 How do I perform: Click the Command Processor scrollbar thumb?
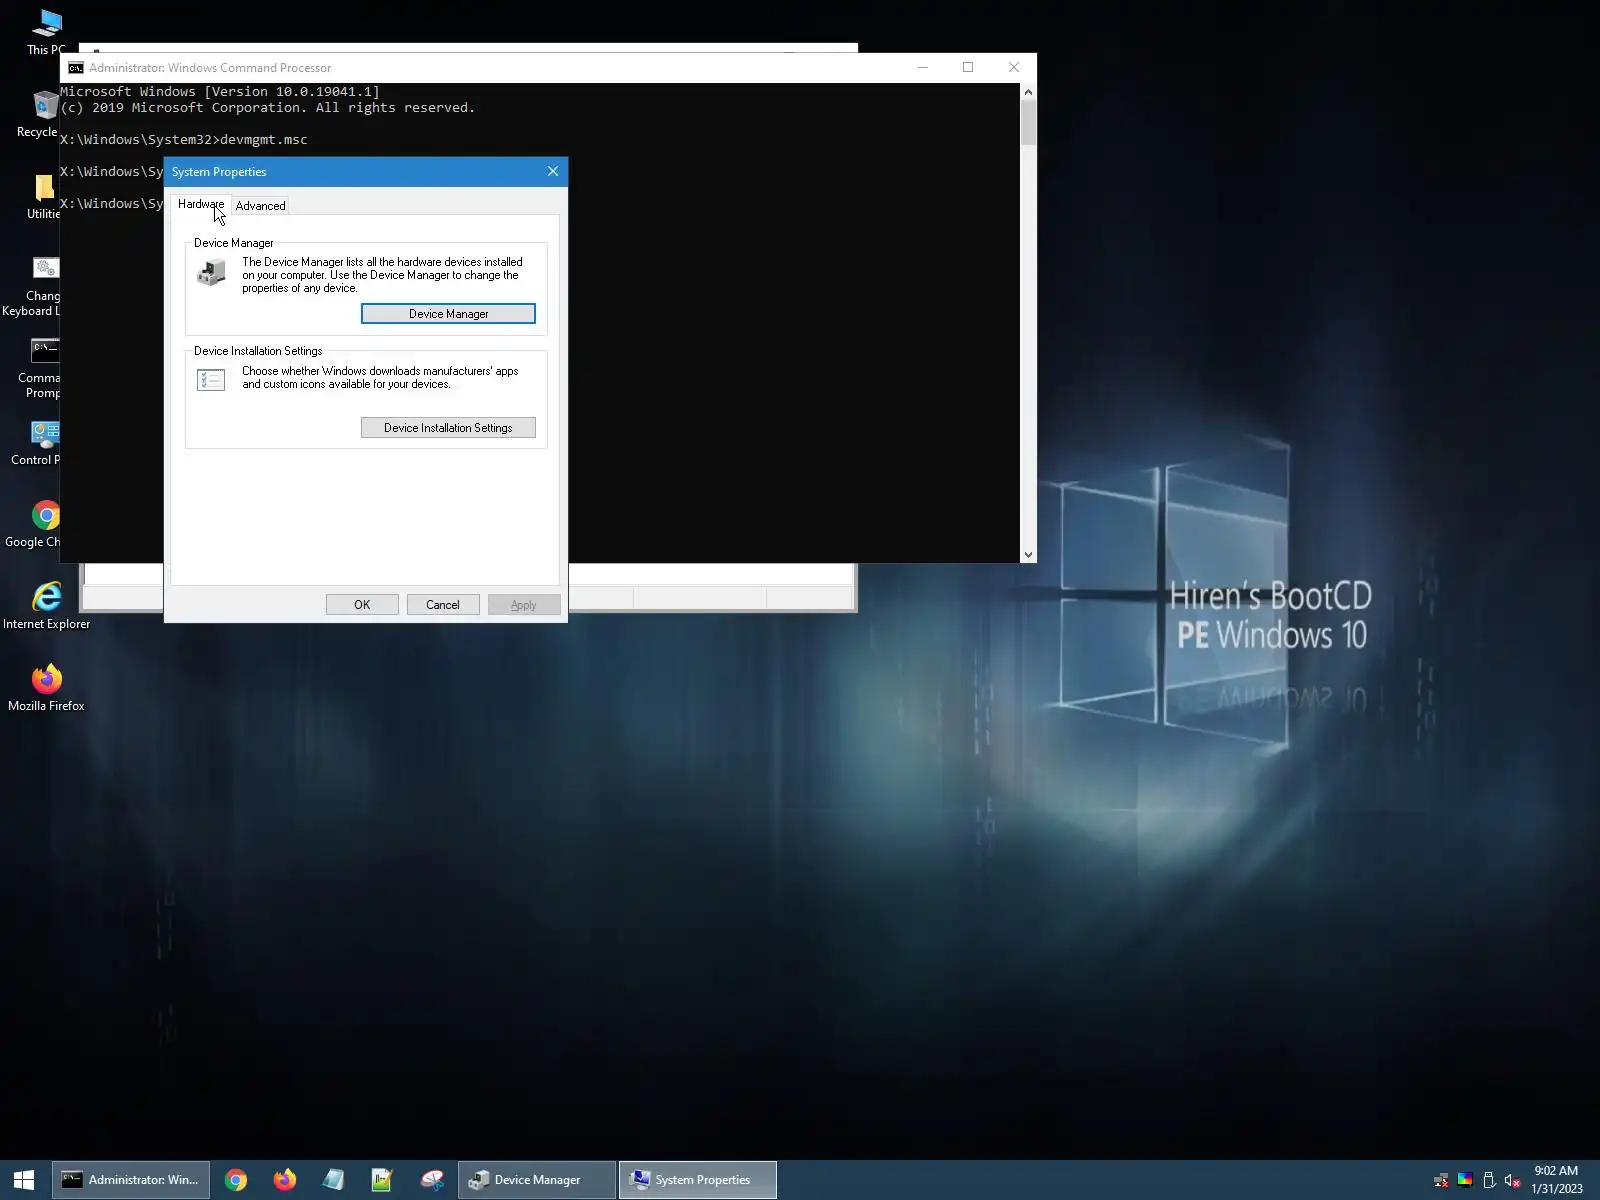(1028, 123)
